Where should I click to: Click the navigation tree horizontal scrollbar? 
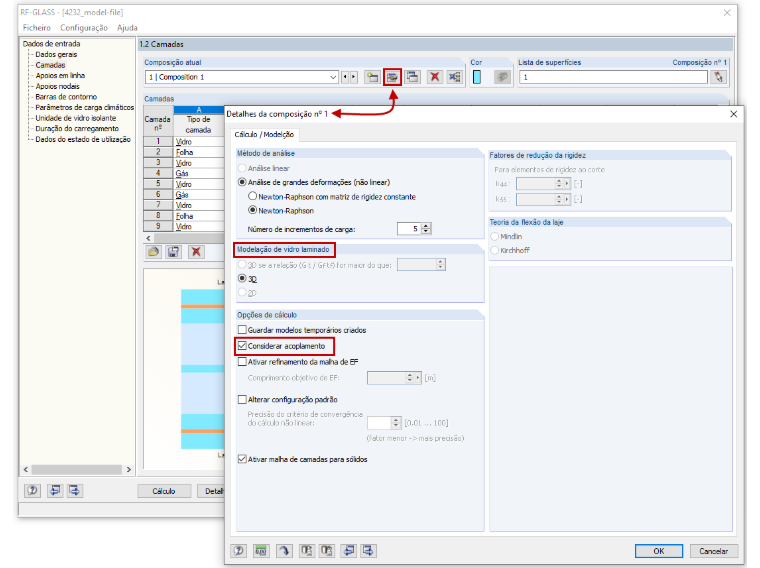pyautogui.click(x=77, y=470)
